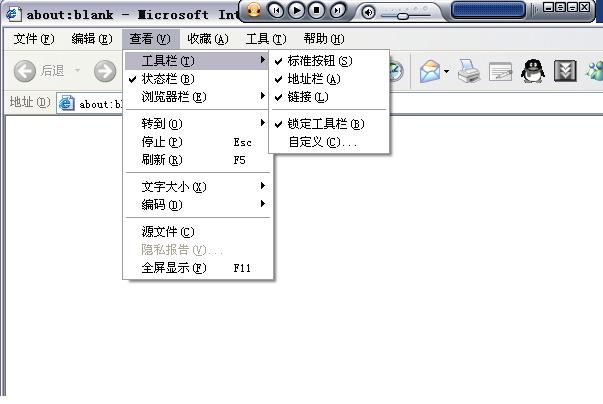Open the Messenger people icon
The image size is (603, 404).
595,71
